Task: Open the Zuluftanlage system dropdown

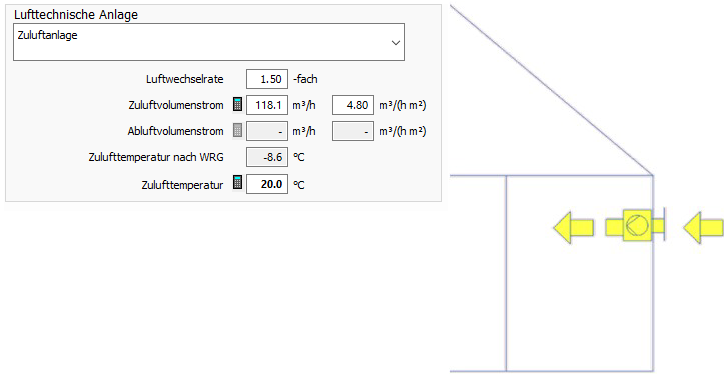Action: pyautogui.click(x=209, y=42)
